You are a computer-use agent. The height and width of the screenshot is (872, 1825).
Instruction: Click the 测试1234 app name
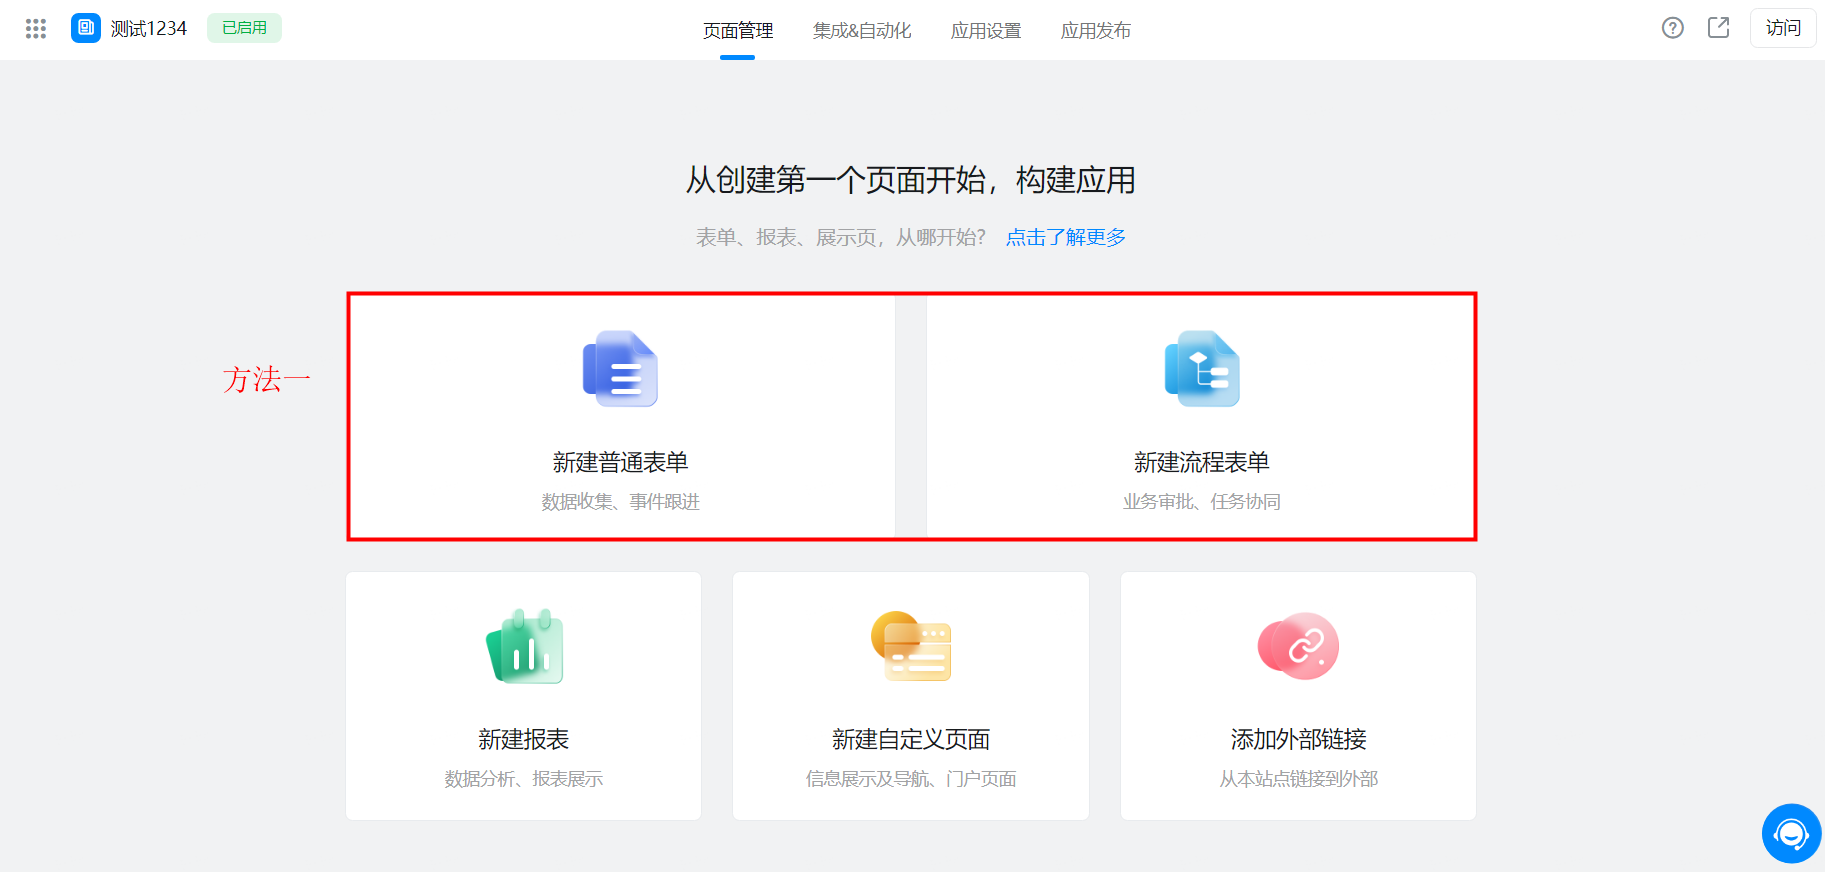(149, 29)
